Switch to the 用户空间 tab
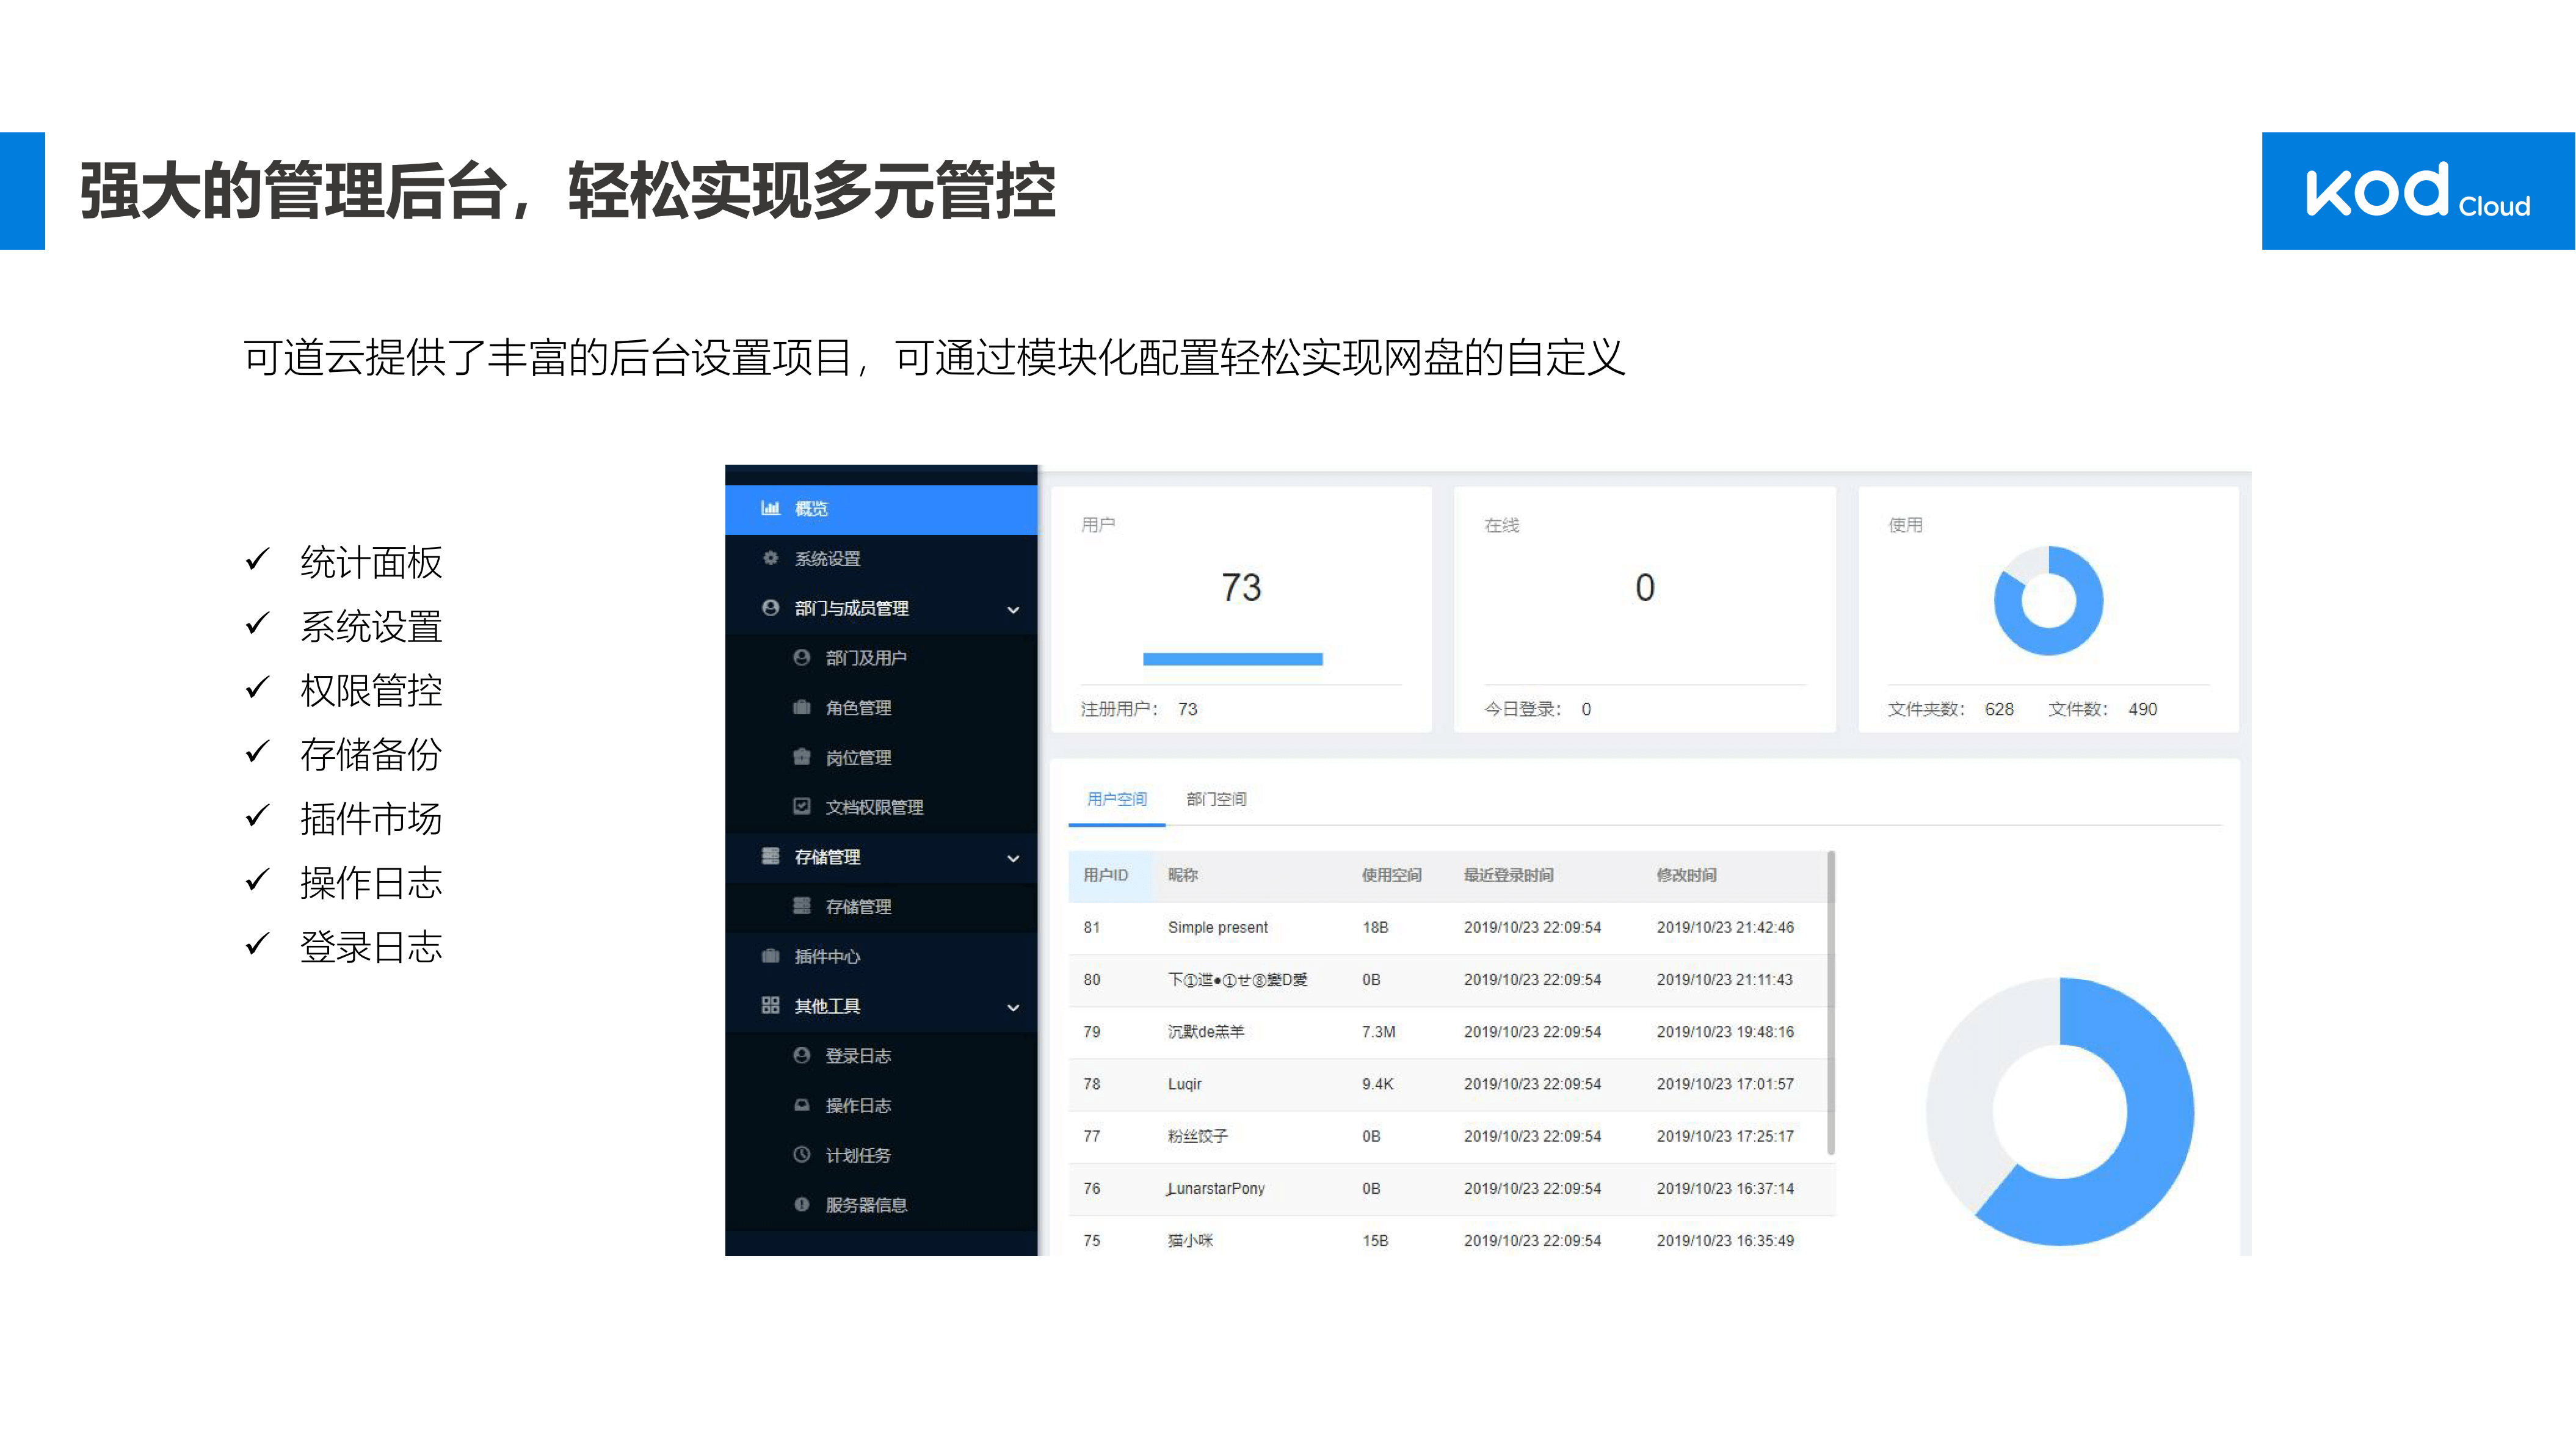 pyautogui.click(x=1117, y=799)
